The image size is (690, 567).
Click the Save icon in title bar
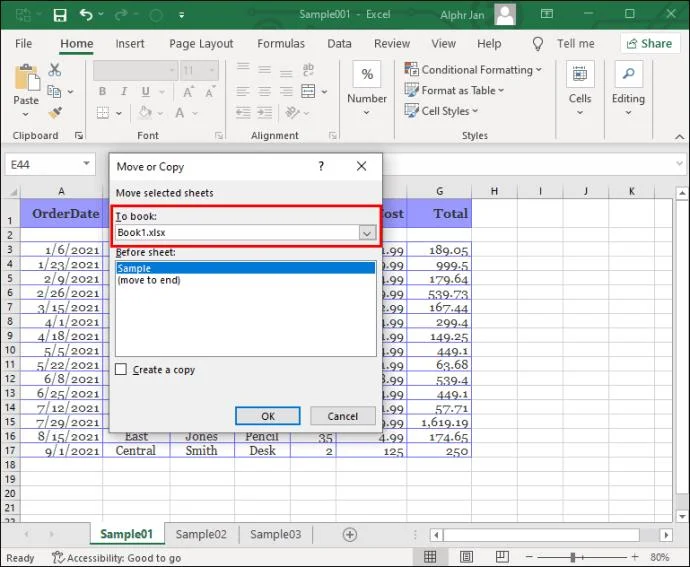[x=60, y=15]
